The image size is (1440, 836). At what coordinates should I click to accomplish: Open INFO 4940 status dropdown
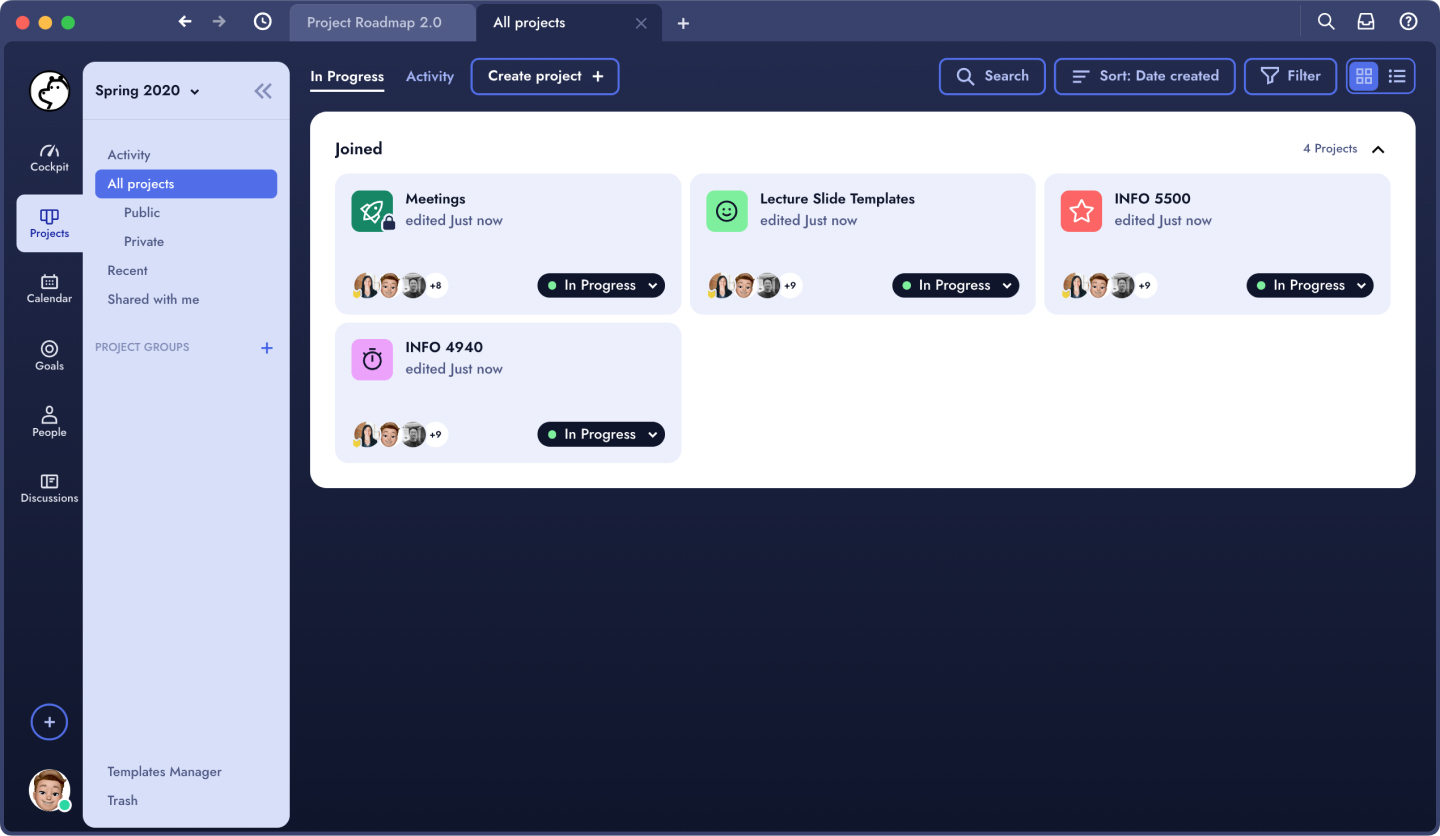(x=601, y=434)
